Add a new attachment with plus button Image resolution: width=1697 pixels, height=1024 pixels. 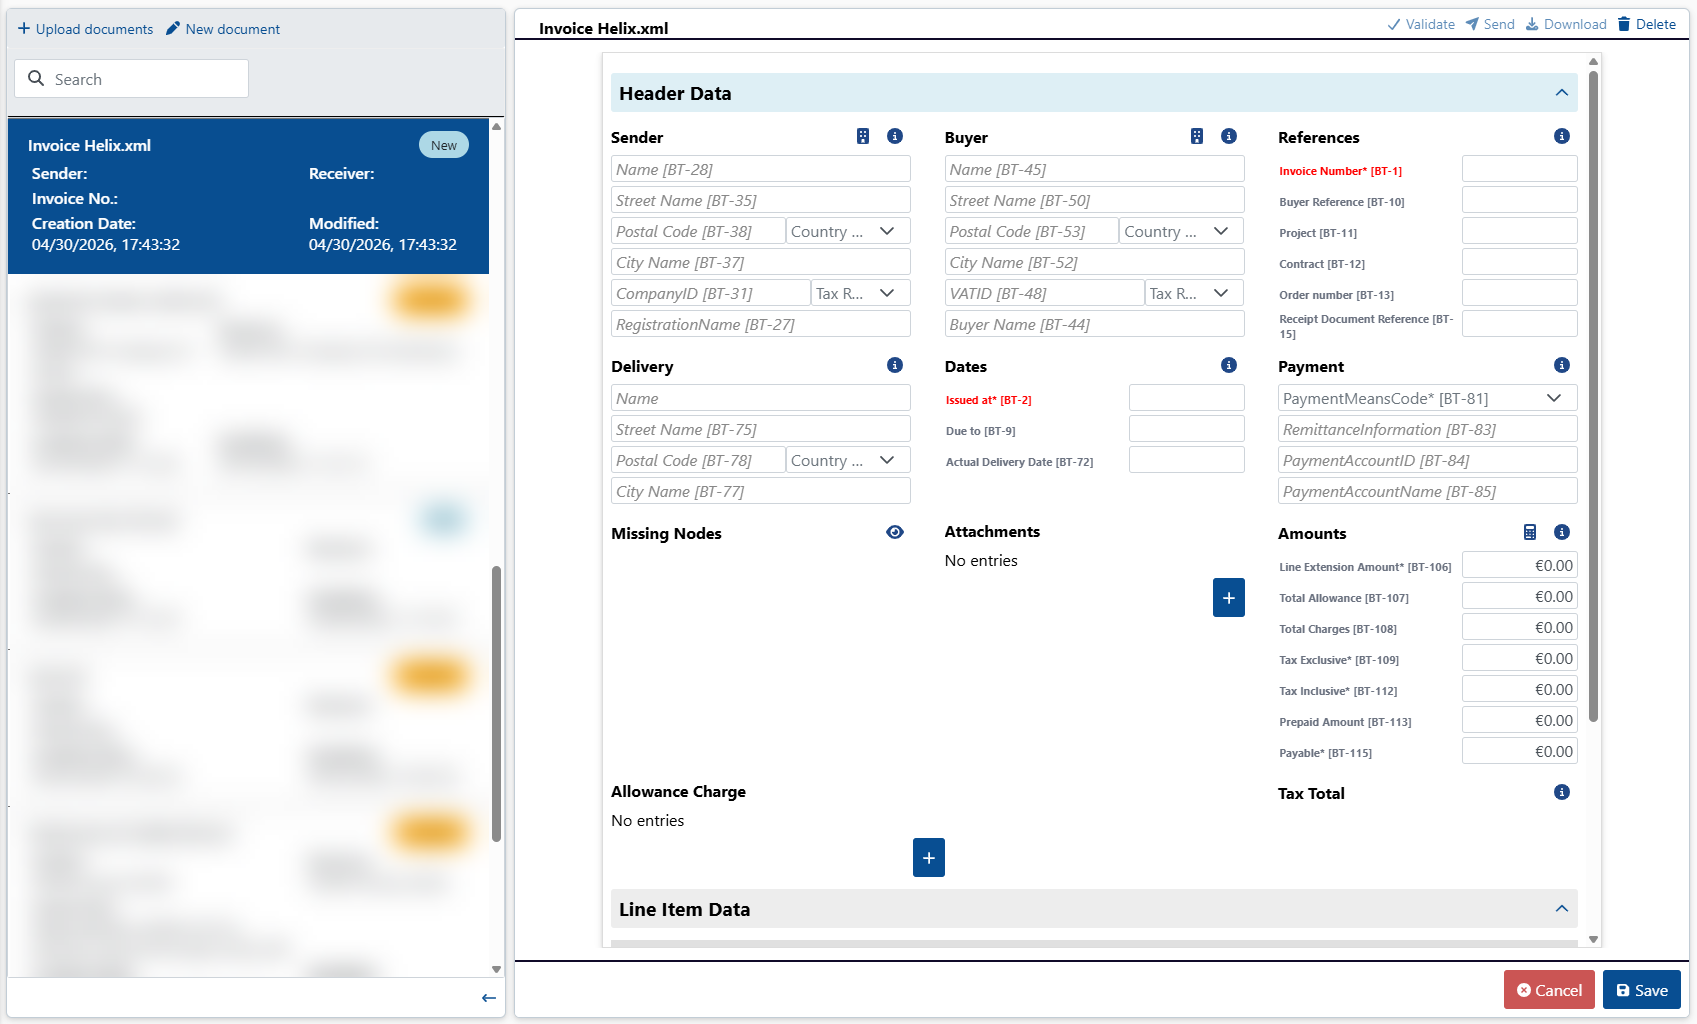(1229, 598)
